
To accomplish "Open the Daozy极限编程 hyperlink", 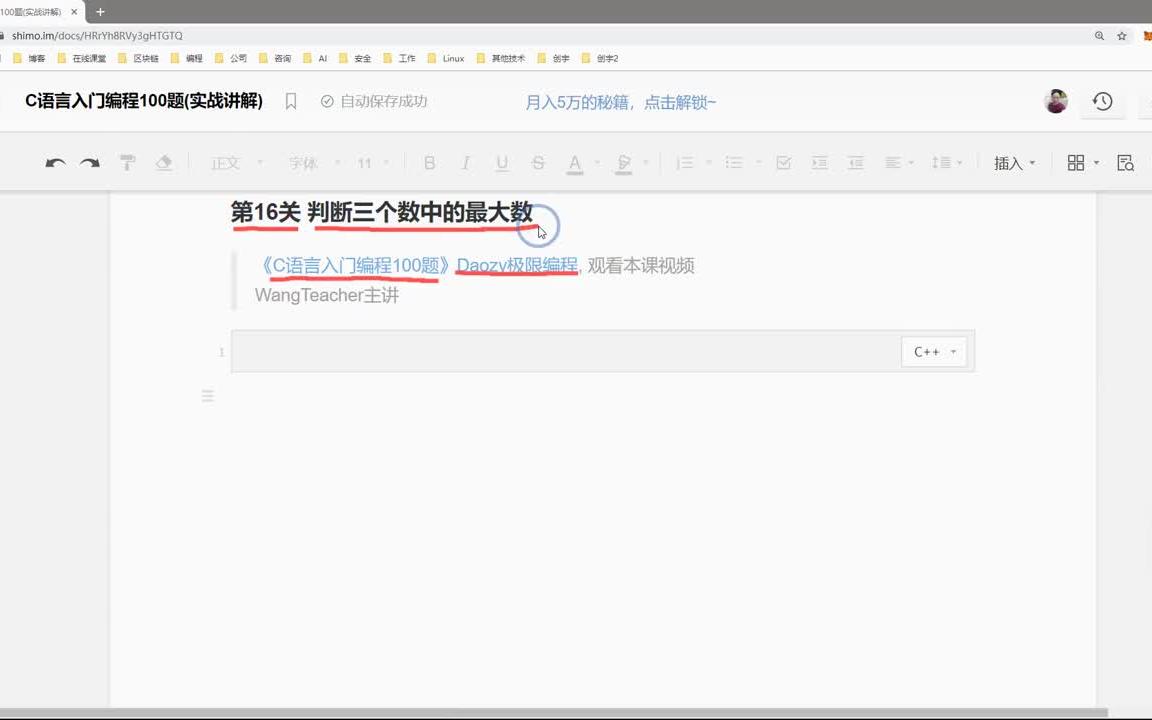I will pyautogui.click(x=516, y=265).
